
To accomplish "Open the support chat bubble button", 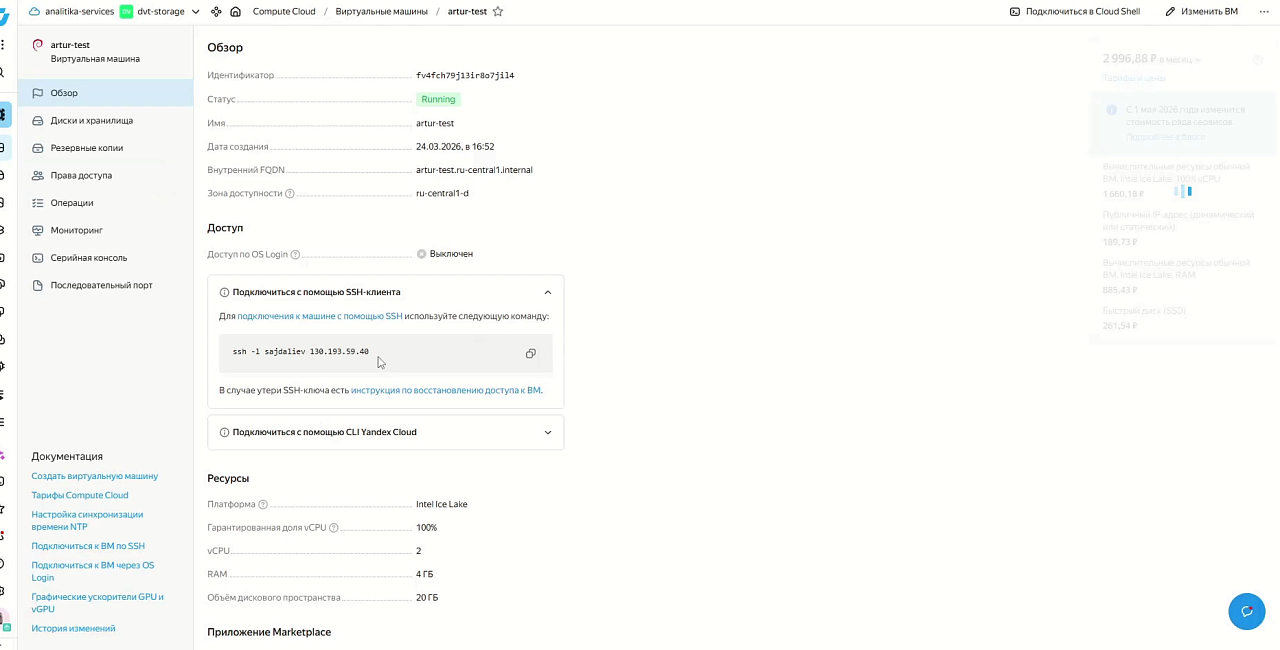I will (1246, 611).
